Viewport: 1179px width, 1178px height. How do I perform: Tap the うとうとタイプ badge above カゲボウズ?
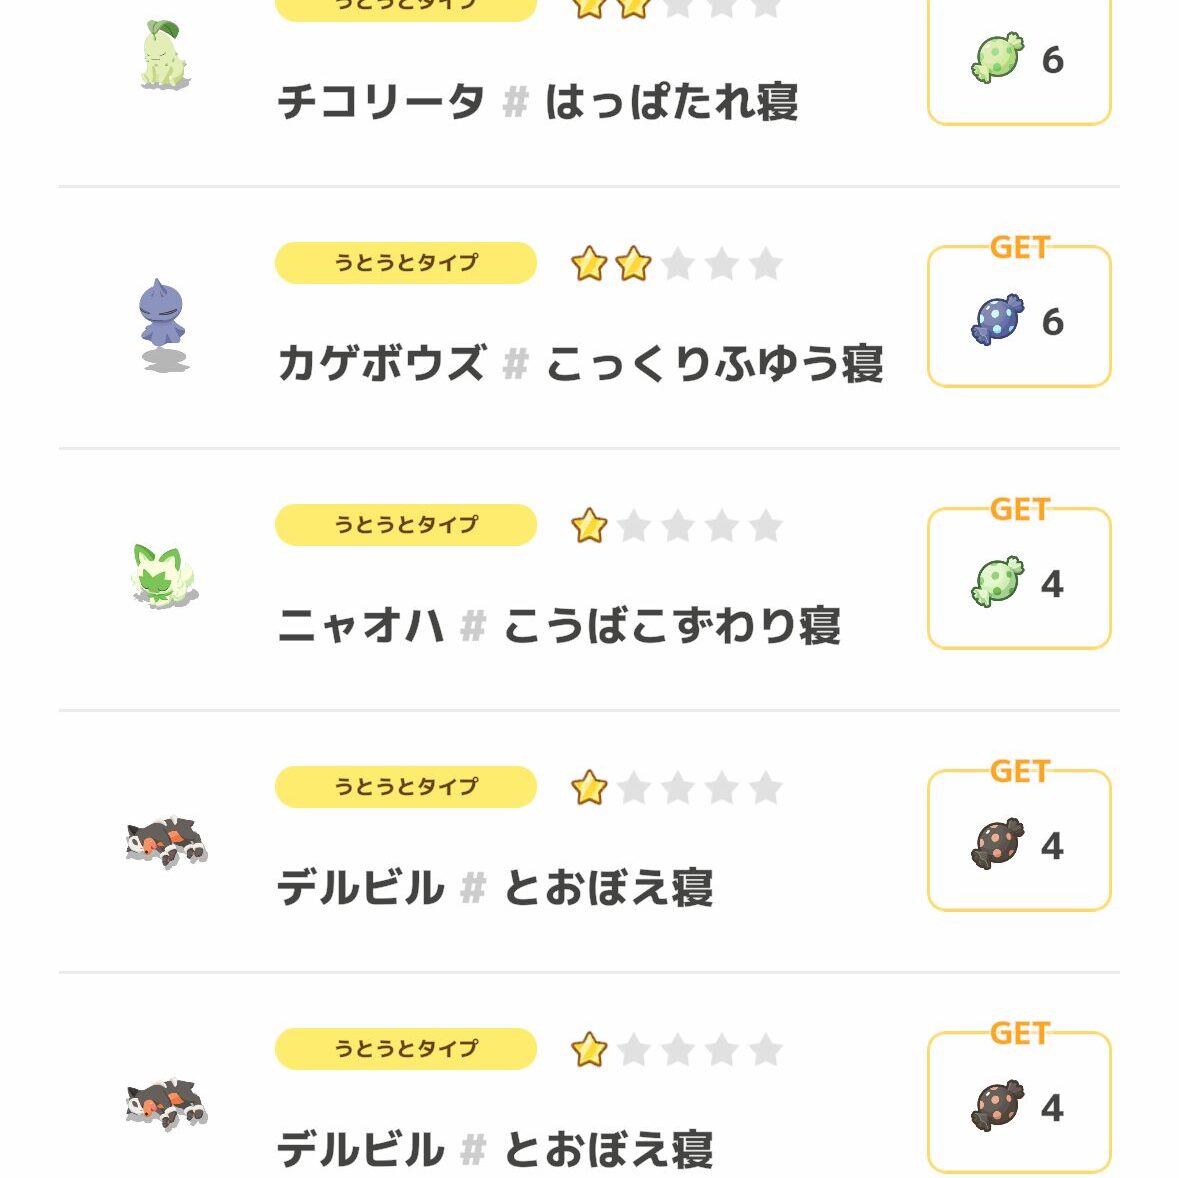(405, 263)
